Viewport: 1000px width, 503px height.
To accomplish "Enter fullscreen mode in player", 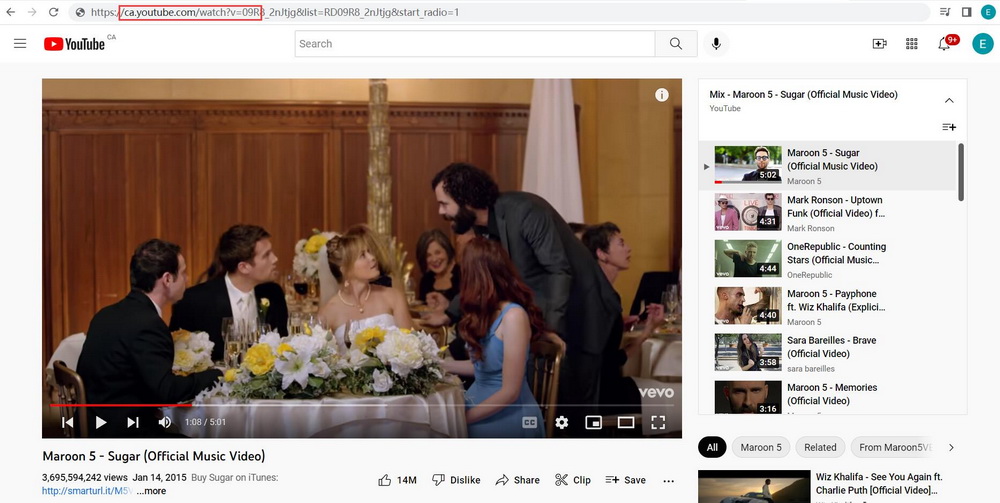I will click(658, 422).
